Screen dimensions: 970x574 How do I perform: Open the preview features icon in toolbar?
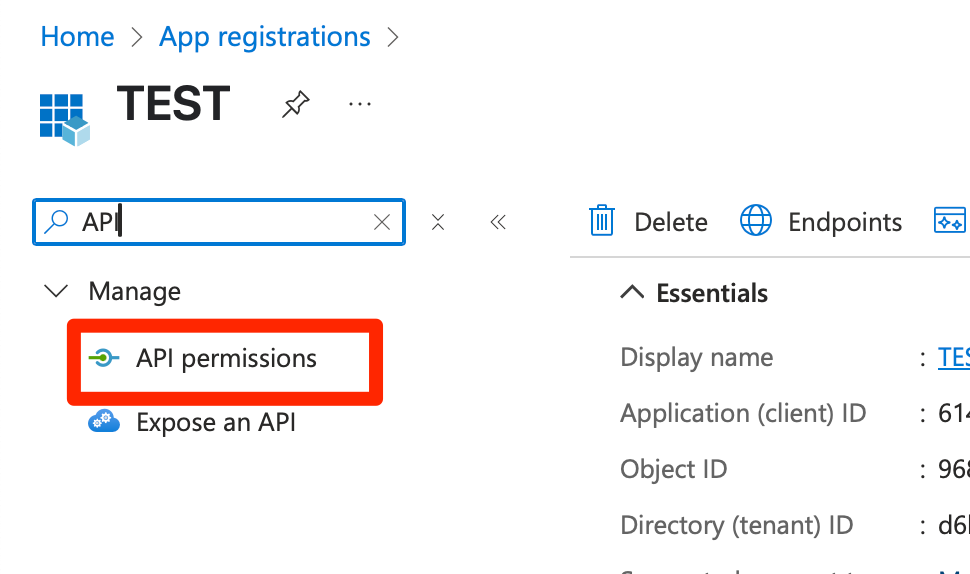(949, 221)
